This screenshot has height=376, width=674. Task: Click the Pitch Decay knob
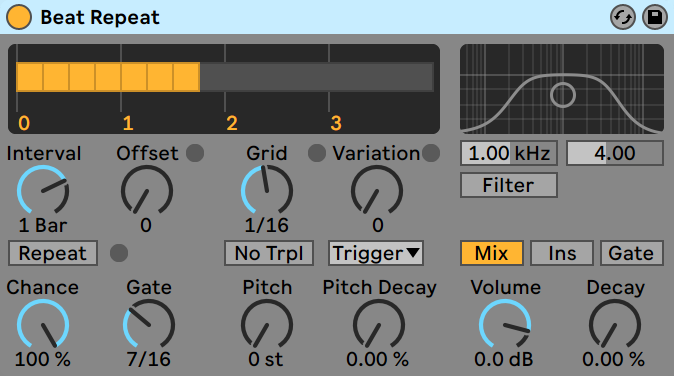(379, 324)
